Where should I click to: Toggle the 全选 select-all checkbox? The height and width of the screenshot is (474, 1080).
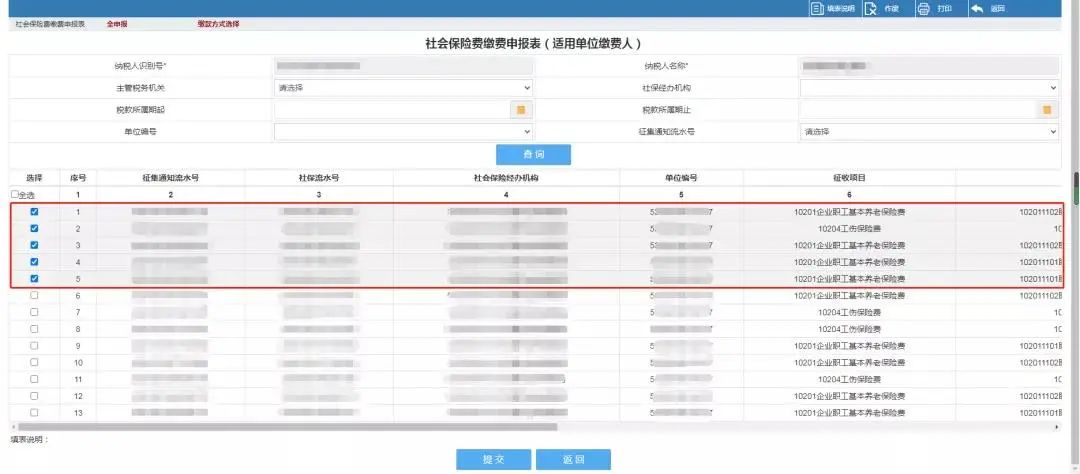[15, 195]
